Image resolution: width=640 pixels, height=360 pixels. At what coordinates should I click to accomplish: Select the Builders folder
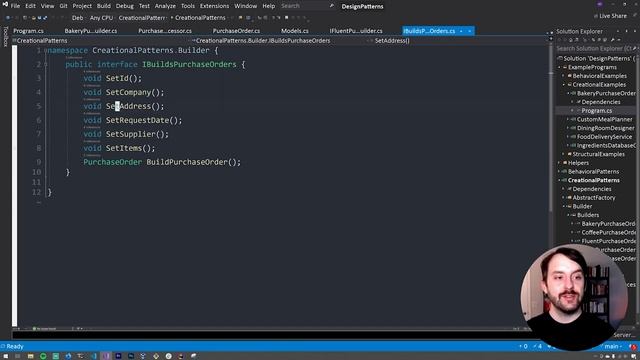[x=588, y=215]
